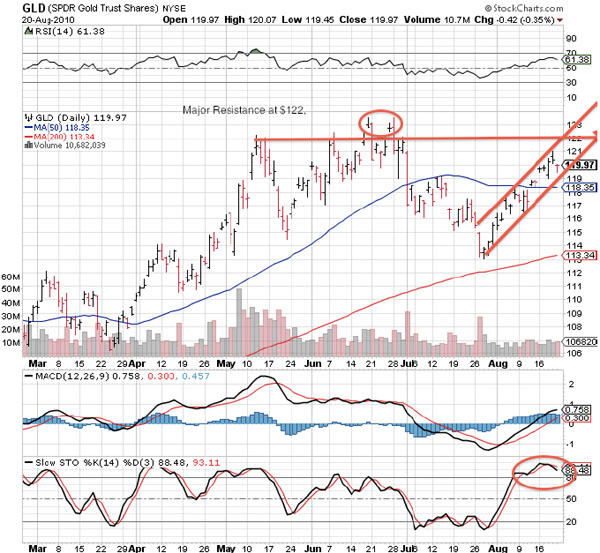
Task: Click the 106 level on the price axis
Action: pos(574,353)
